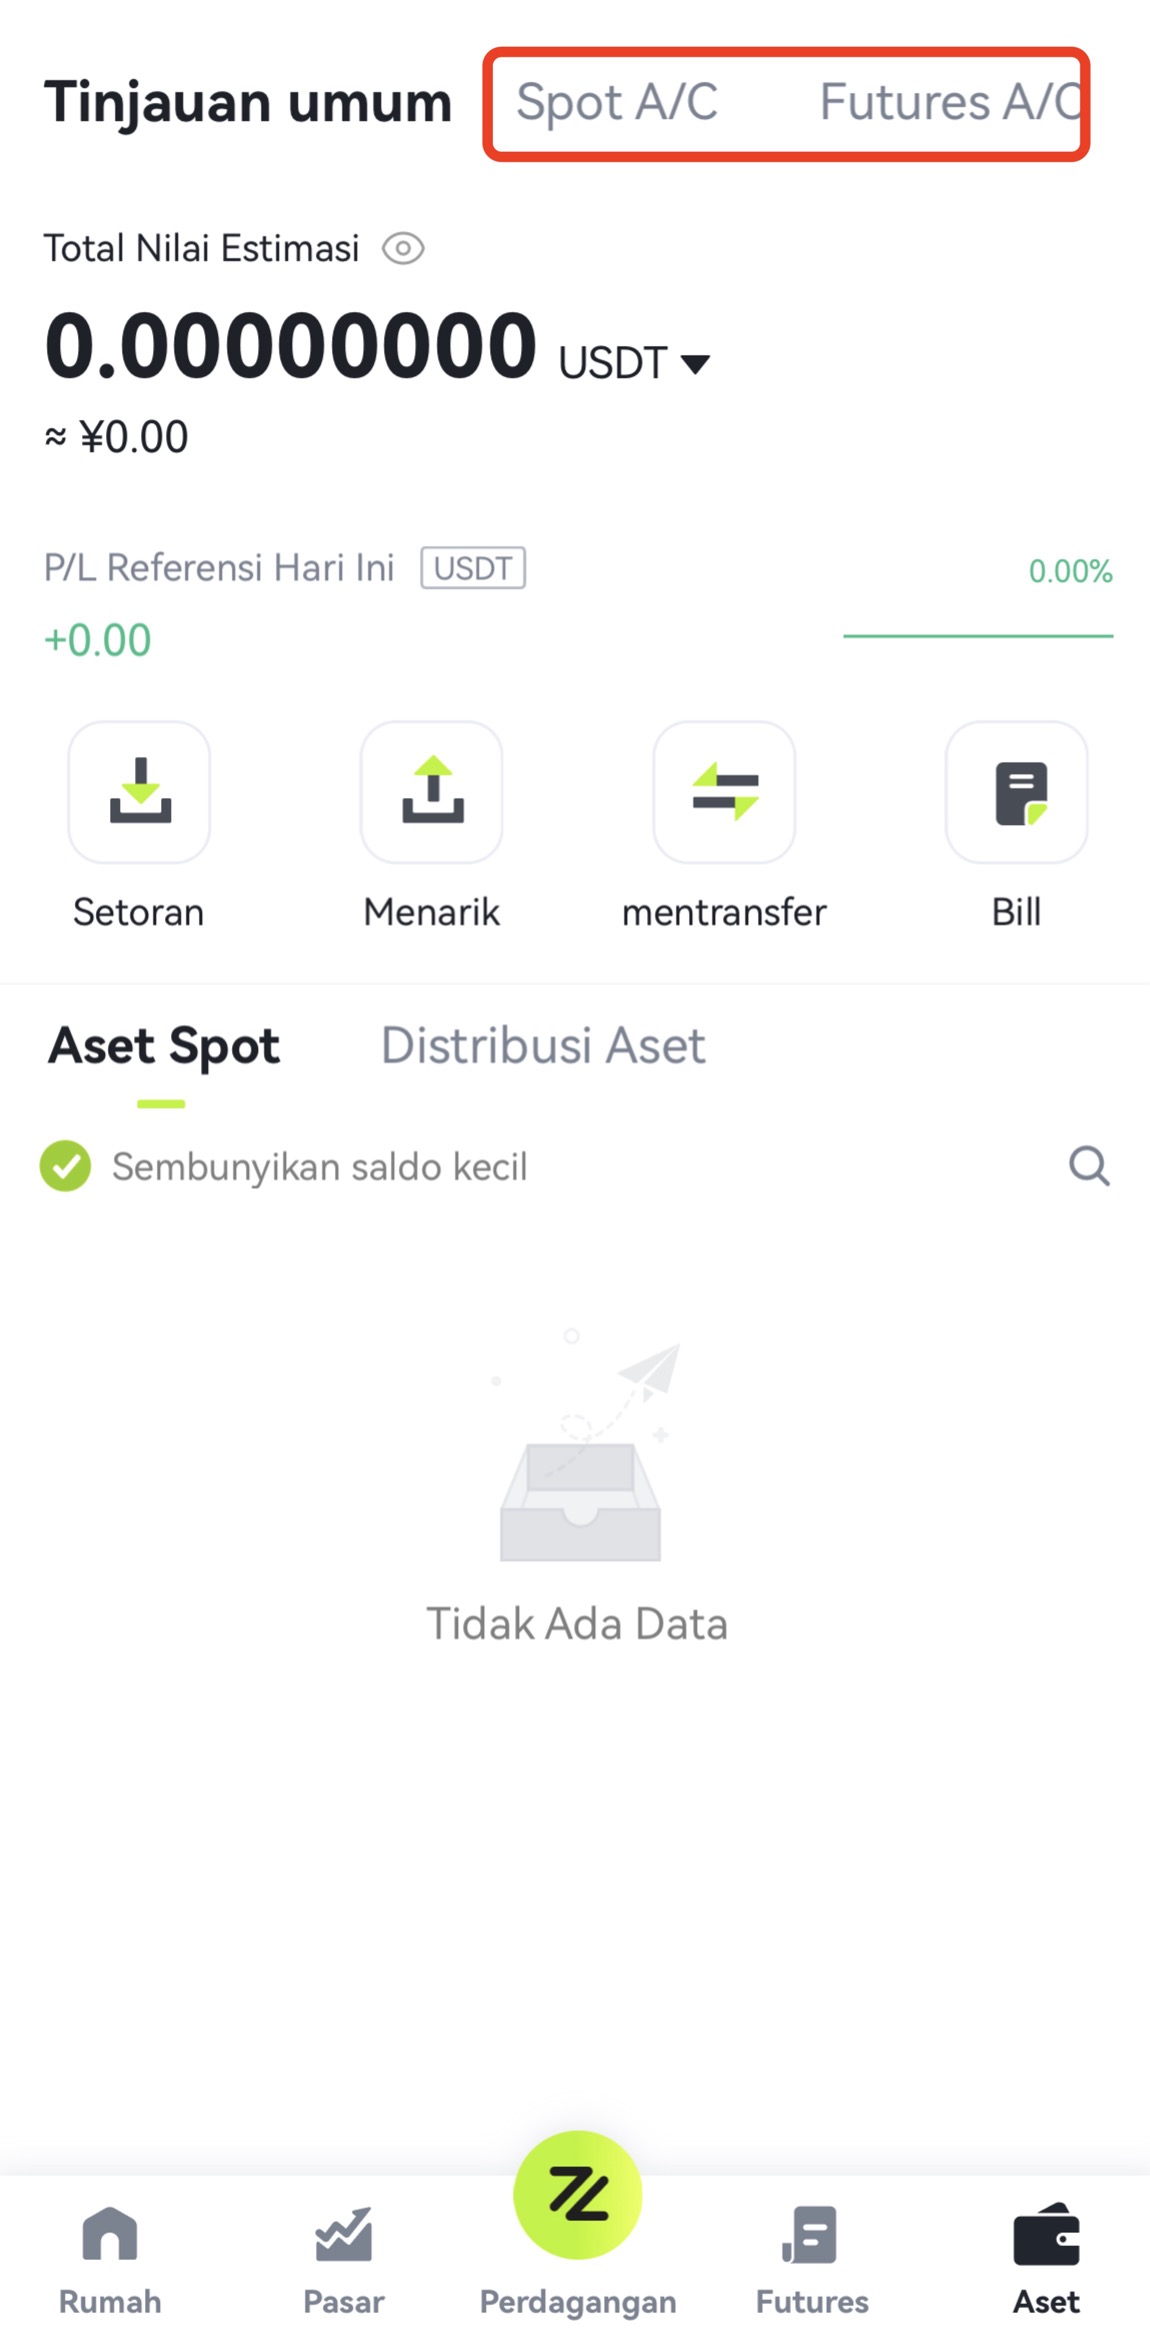Click the USDT badge beside P/L Referensi
The image size is (1150, 2348).
pos(473,568)
